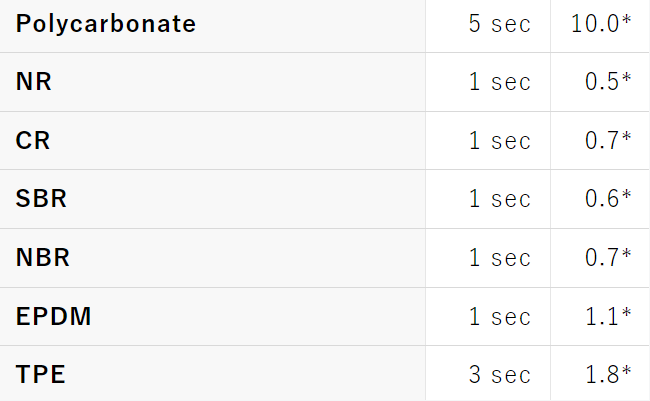Viewport: 650px width, 401px height.
Task: Click the 1 sec cell in EPDM row
Action: click(x=488, y=316)
